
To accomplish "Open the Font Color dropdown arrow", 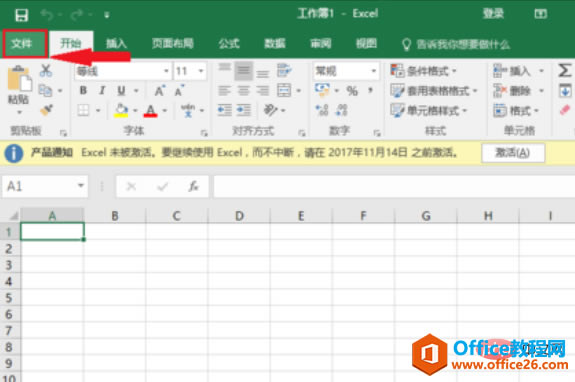I will tap(165, 110).
